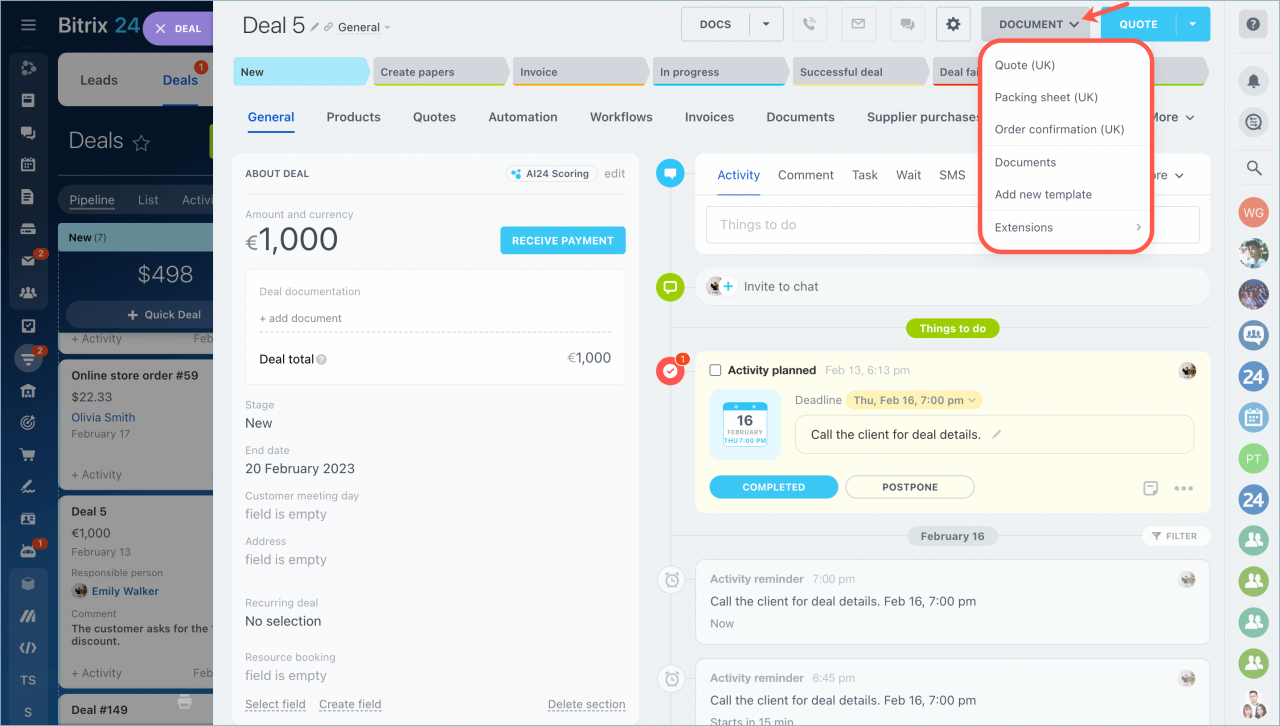
Task: Edit deal title with pencil icon
Action: (x=315, y=27)
